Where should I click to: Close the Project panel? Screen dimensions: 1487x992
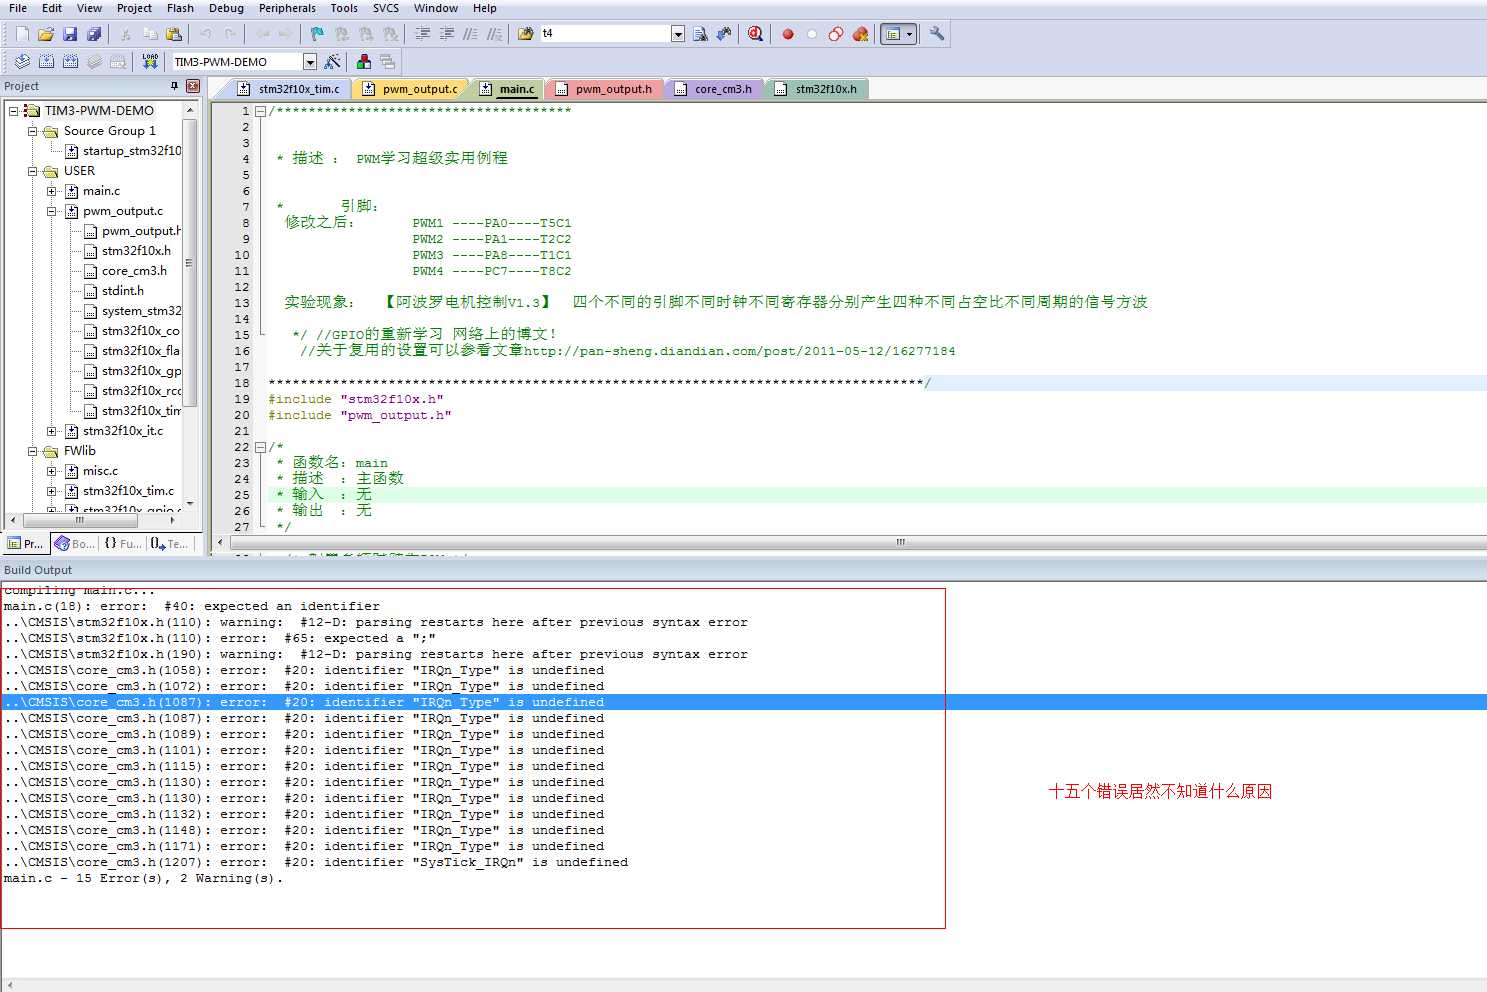[193, 86]
